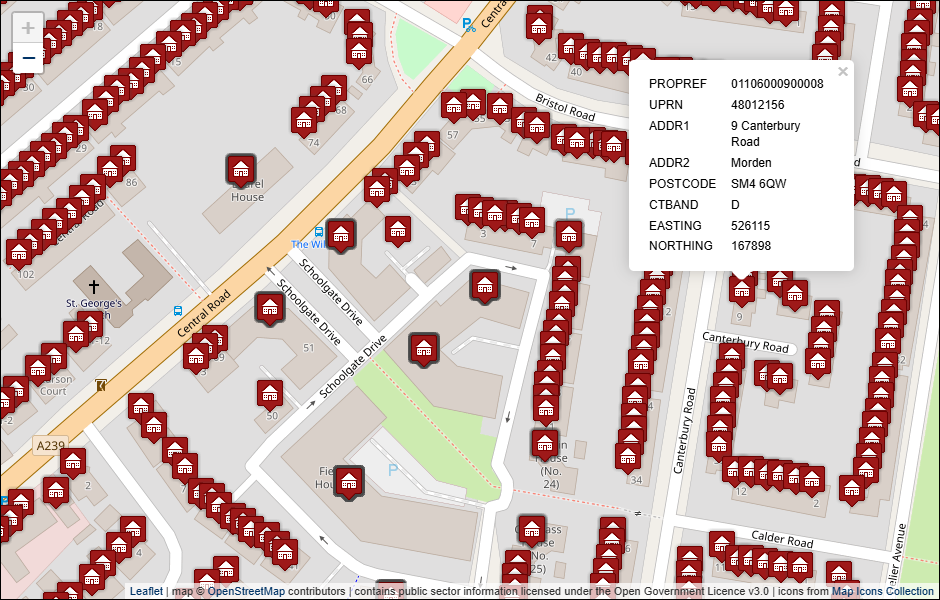Viewport: 940px width, 600px height.
Task: Click the A239 road label
Action: [50, 445]
